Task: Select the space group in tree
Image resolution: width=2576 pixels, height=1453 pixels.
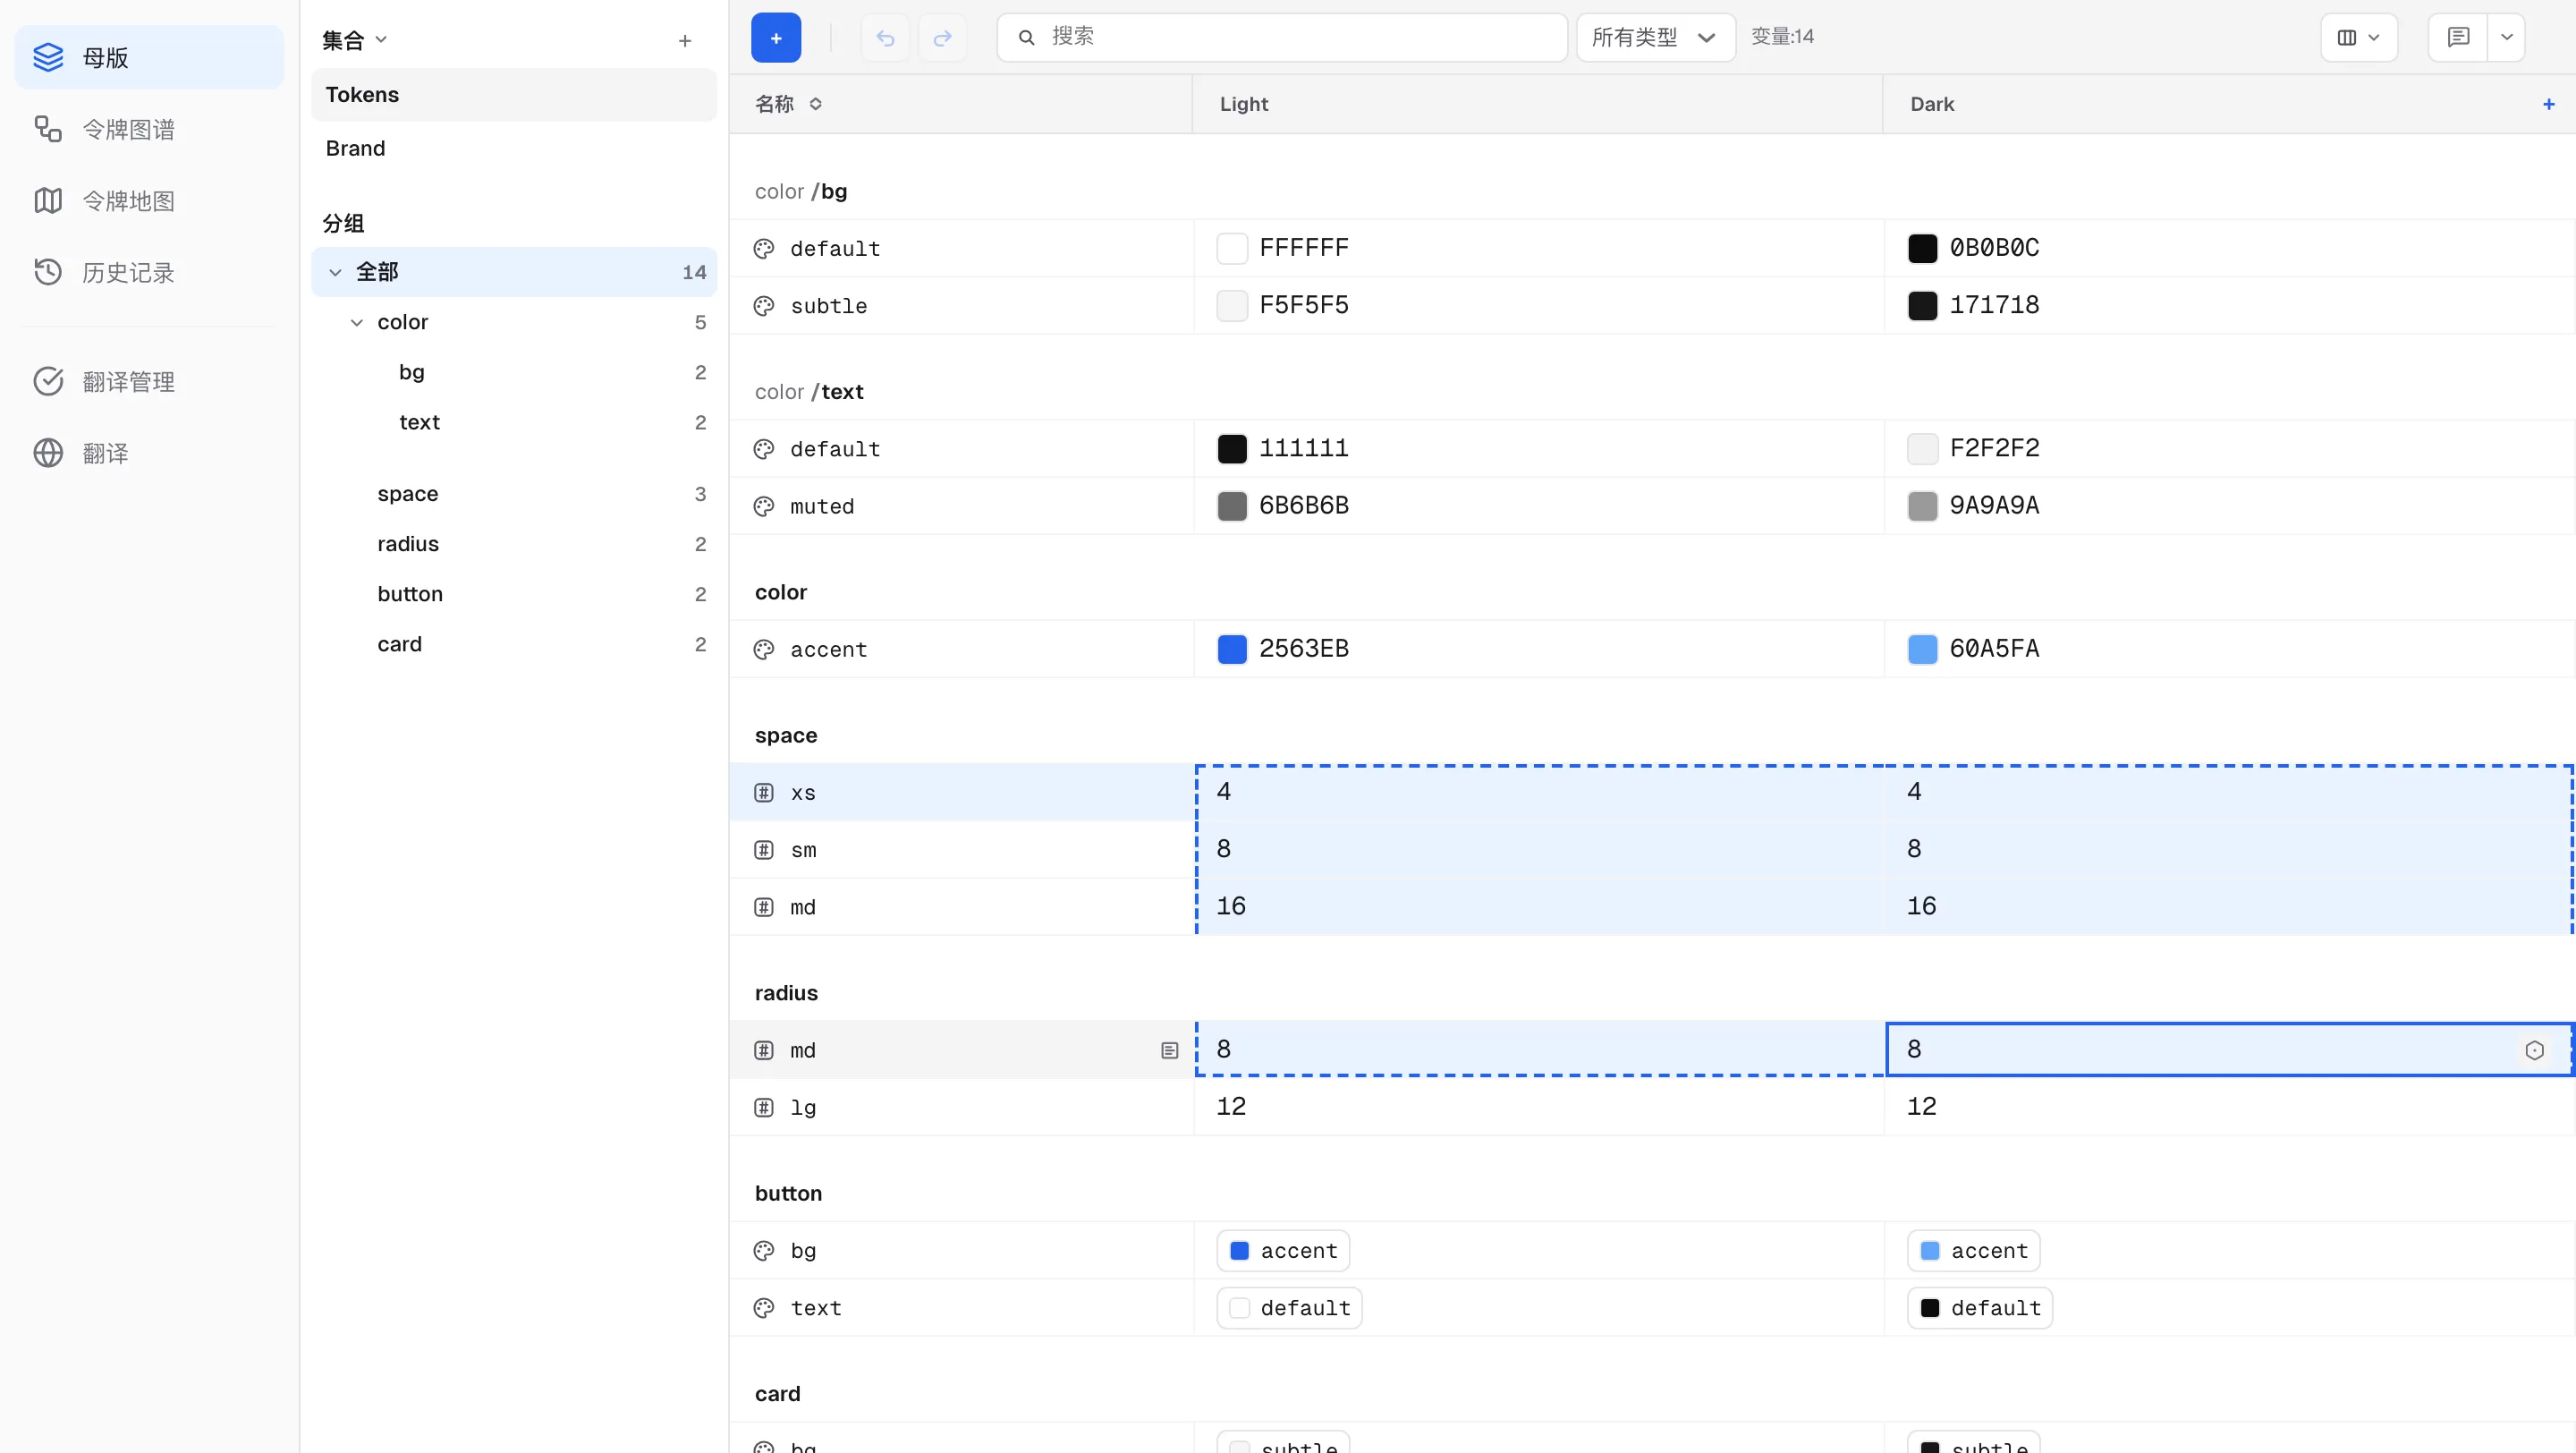Action: tap(514, 494)
